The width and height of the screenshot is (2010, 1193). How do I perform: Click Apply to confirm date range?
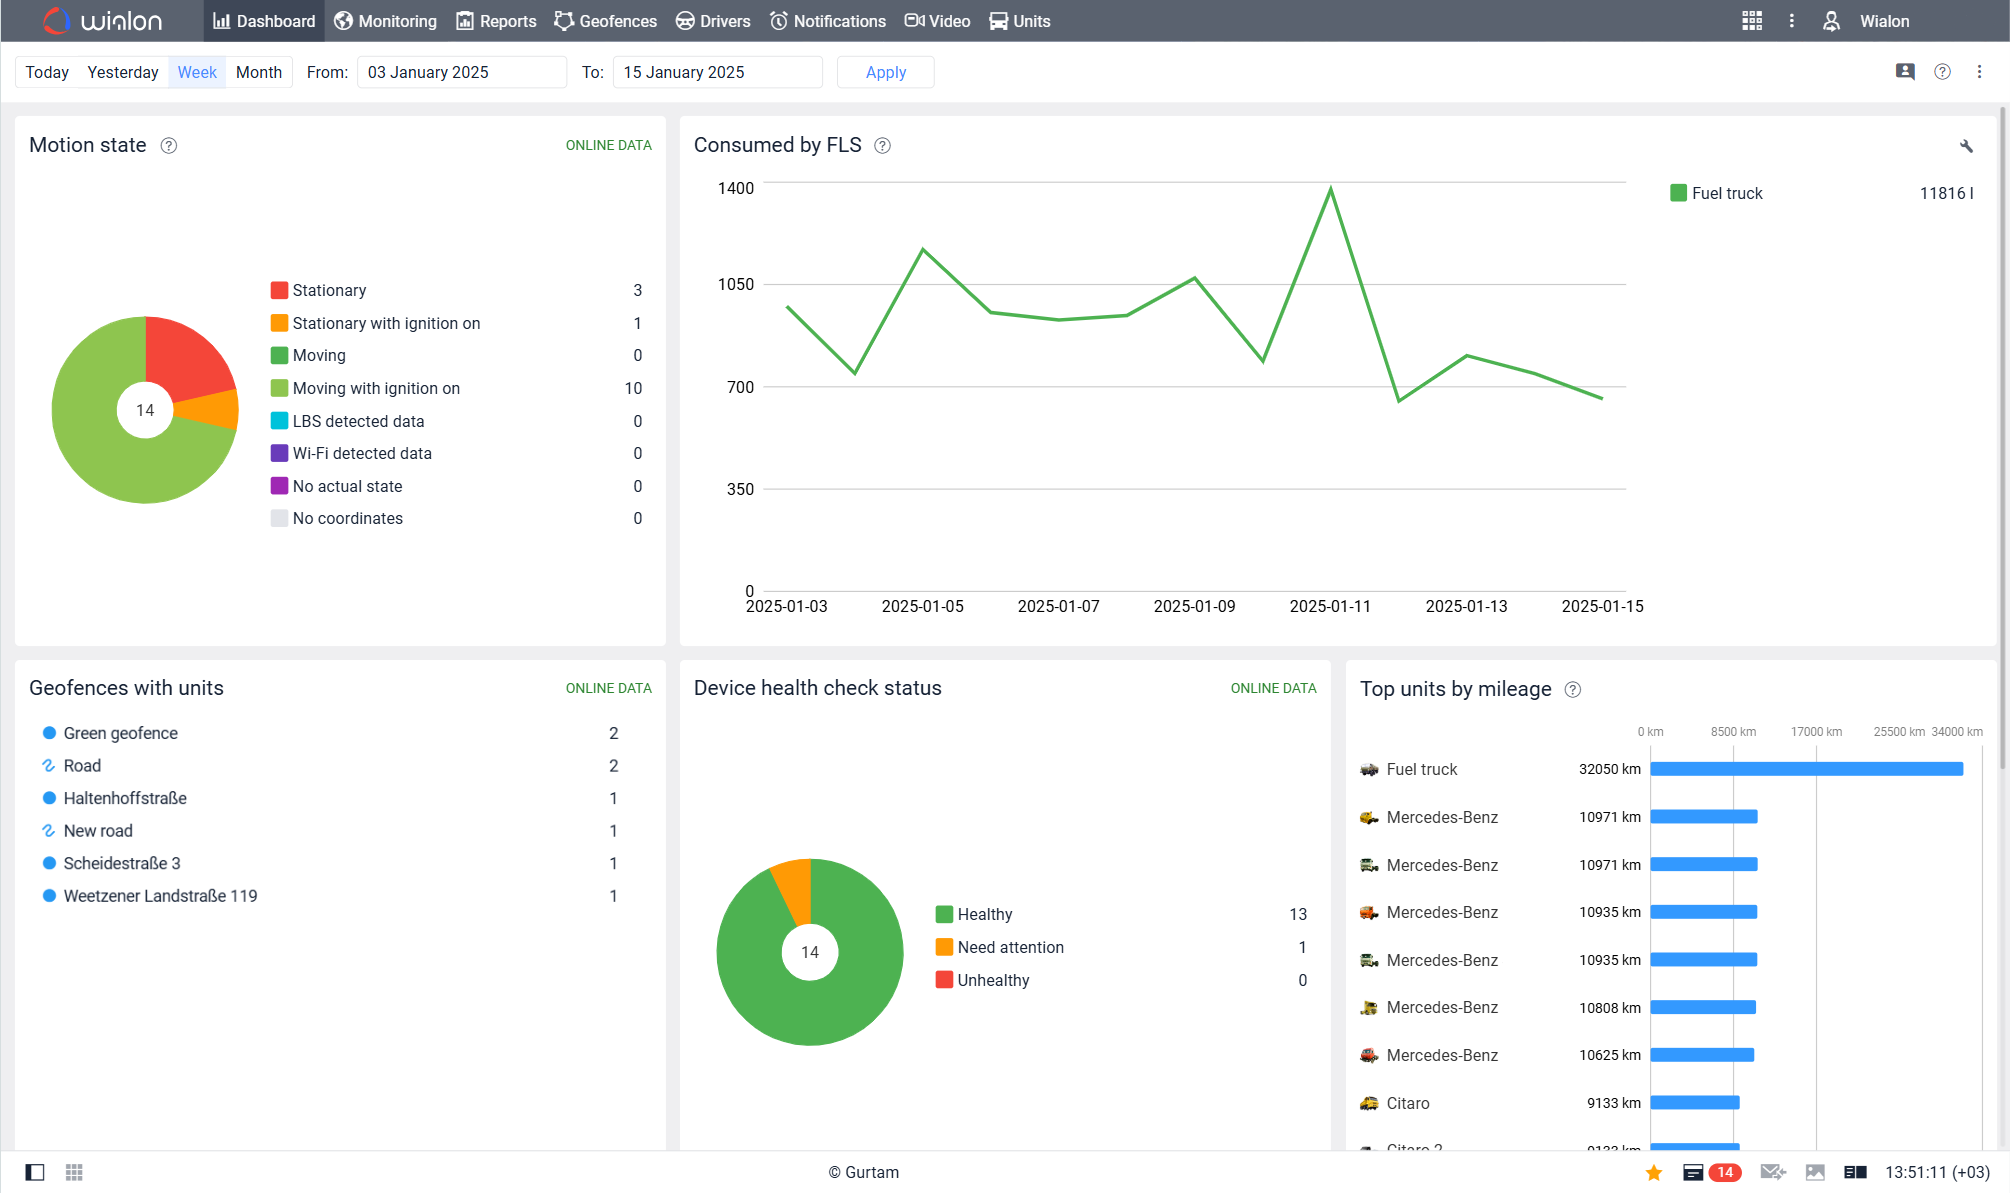(884, 72)
